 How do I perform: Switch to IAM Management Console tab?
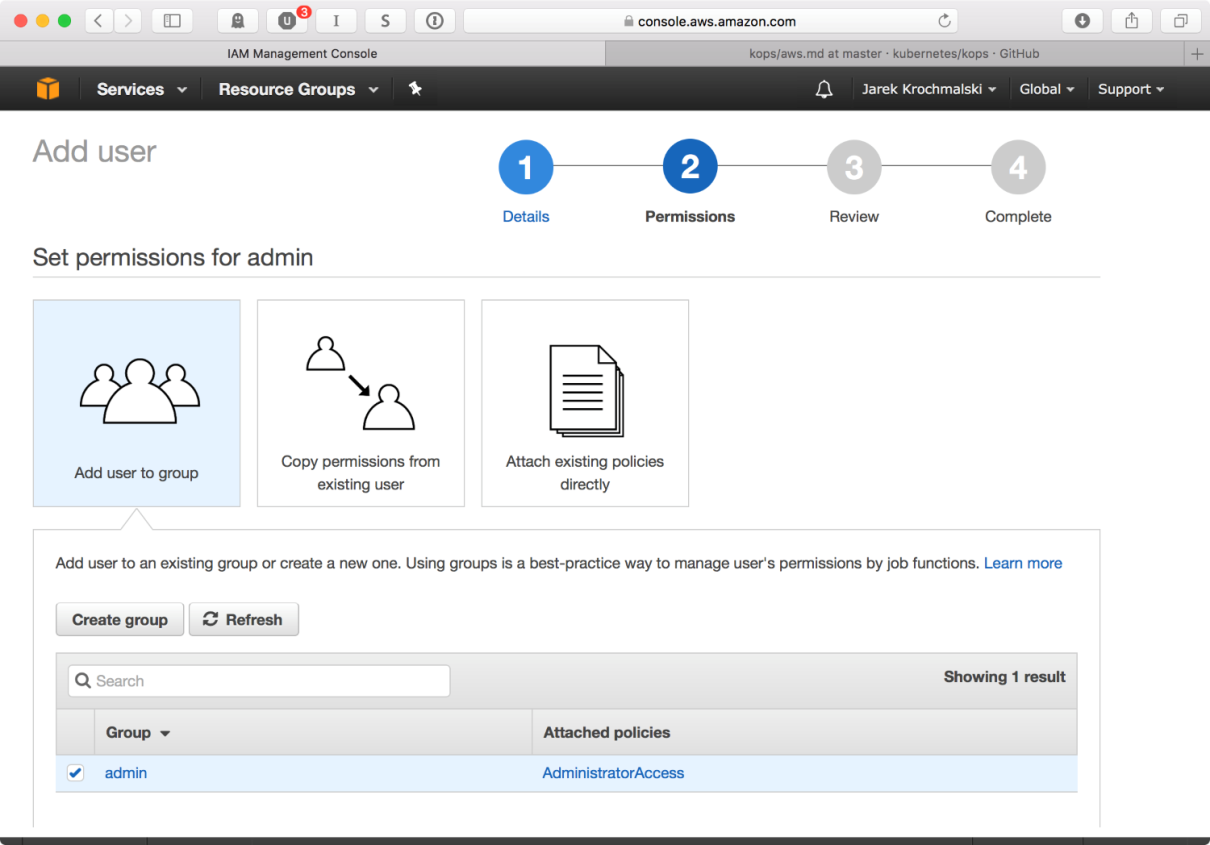pyautogui.click(x=302, y=54)
